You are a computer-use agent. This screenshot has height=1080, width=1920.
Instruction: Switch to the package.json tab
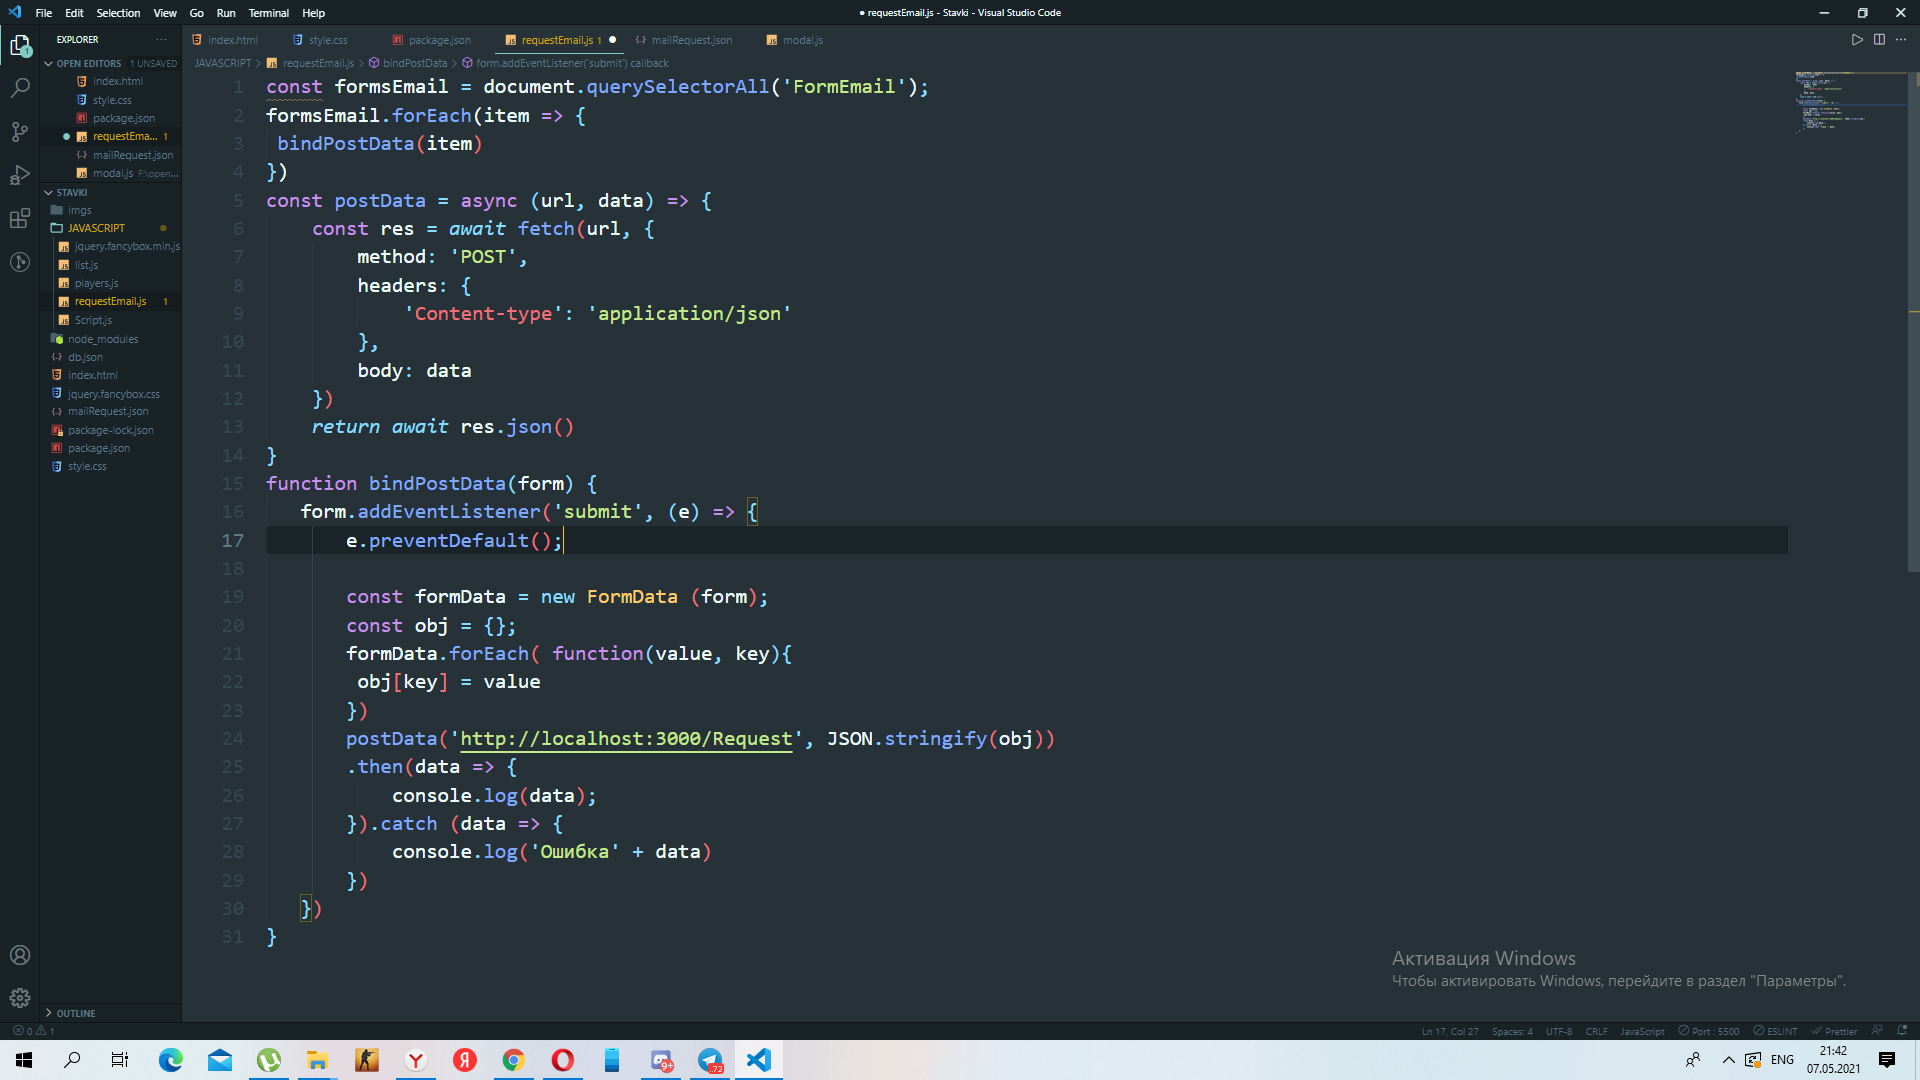439,40
